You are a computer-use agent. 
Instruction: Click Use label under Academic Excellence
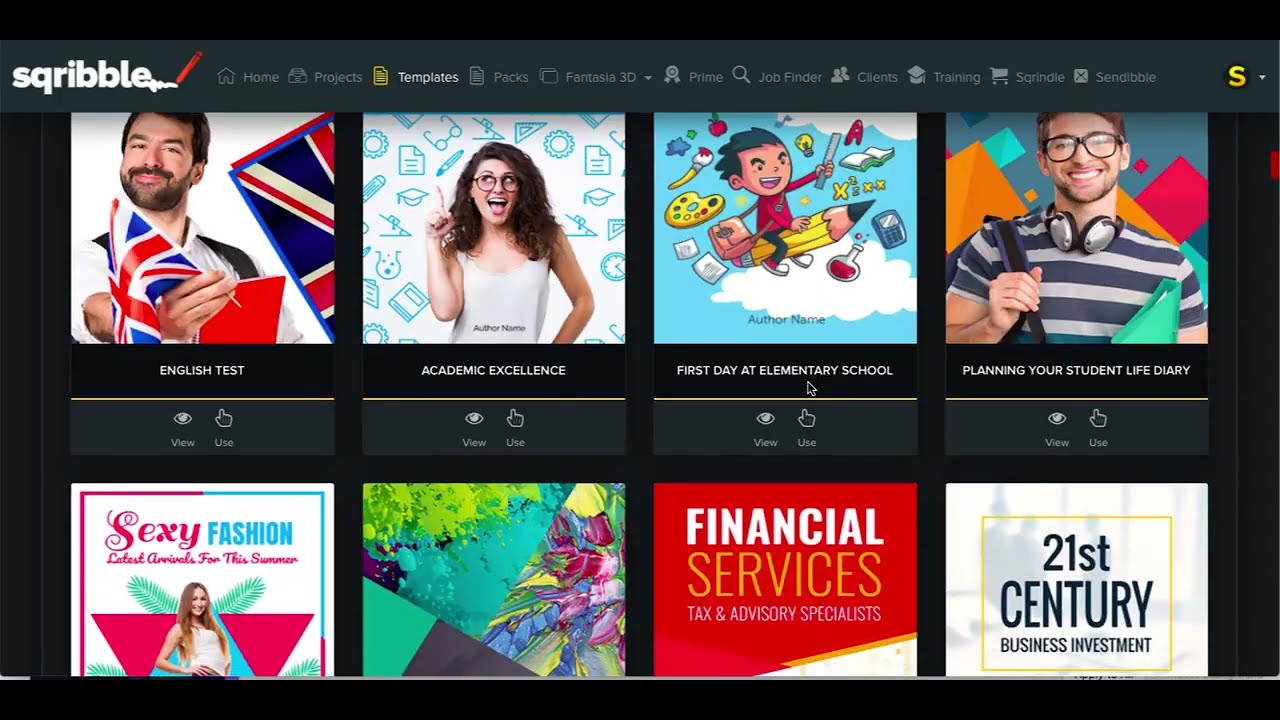tap(515, 442)
